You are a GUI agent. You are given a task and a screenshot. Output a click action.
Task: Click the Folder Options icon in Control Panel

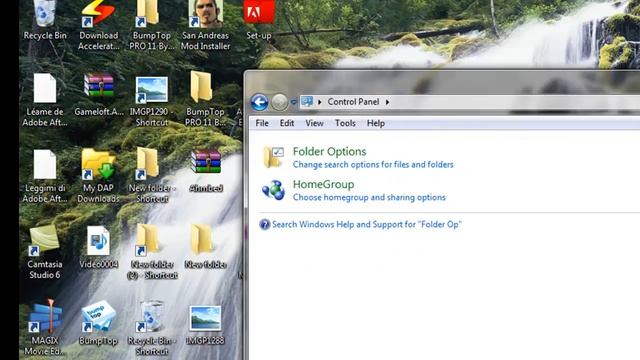tap(273, 157)
